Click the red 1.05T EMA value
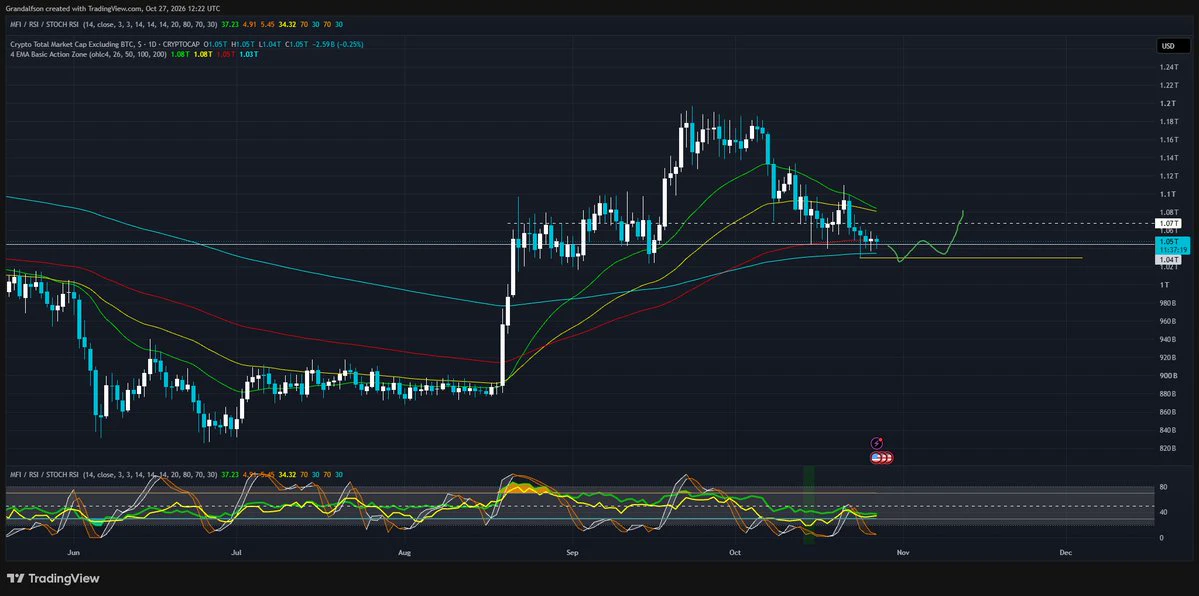 (226, 54)
